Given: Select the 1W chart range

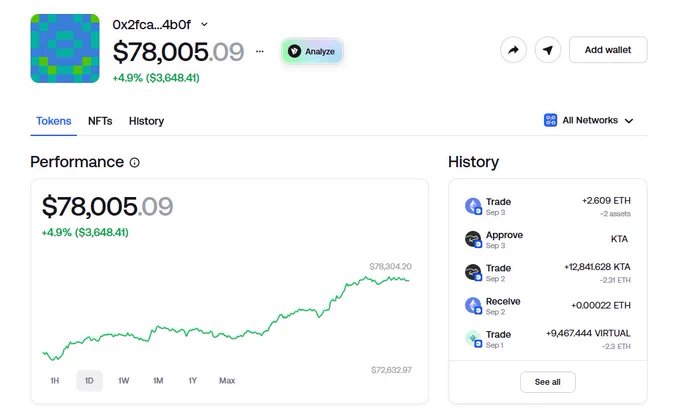Looking at the screenshot, I should 124,381.
